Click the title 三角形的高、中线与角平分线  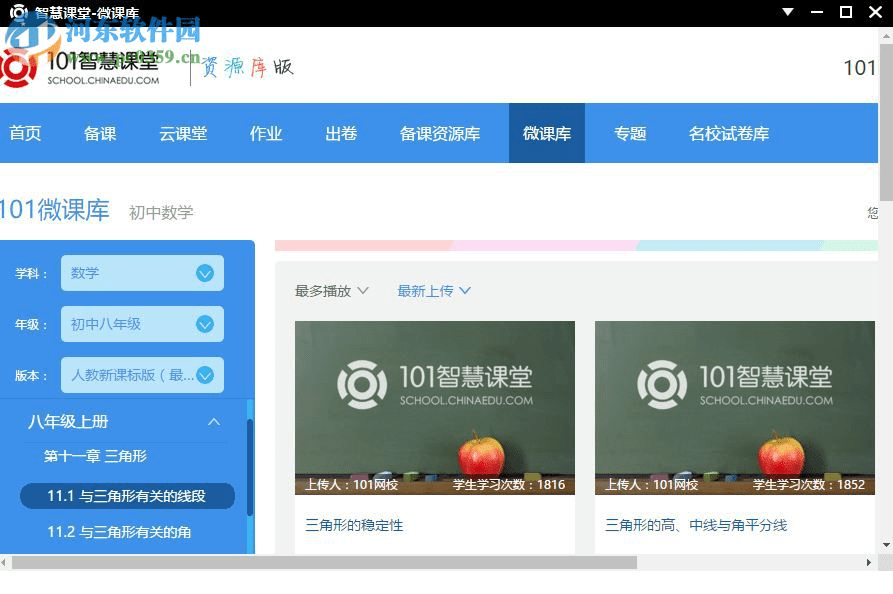pos(696,525)
